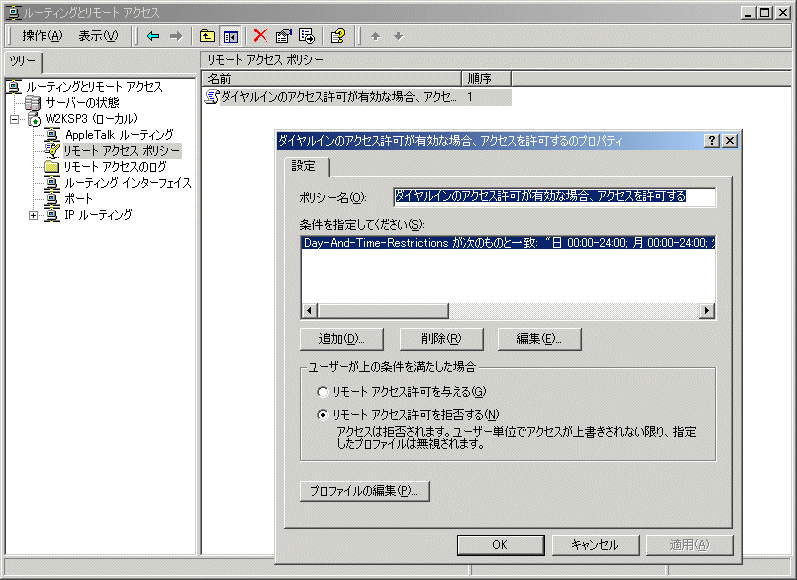Click the 追加(D)... button
797x580 pixels.
(342, 339)
